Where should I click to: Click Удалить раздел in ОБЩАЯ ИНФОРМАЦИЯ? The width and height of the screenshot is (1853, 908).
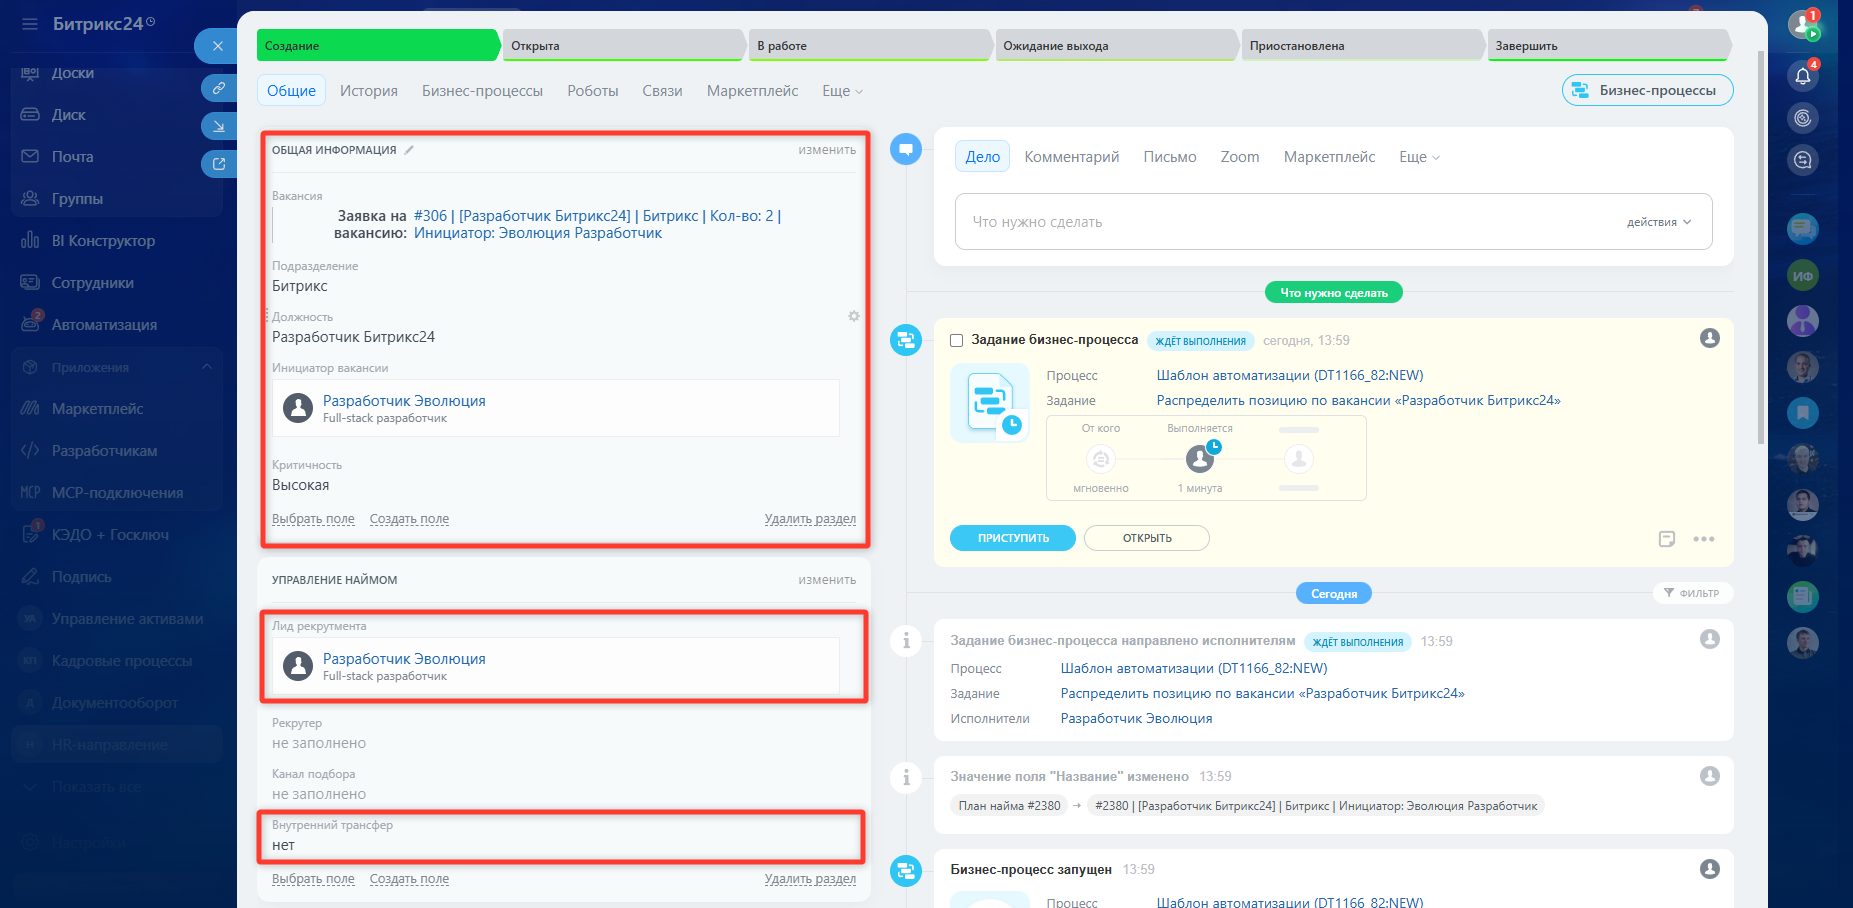click(810, 519)
